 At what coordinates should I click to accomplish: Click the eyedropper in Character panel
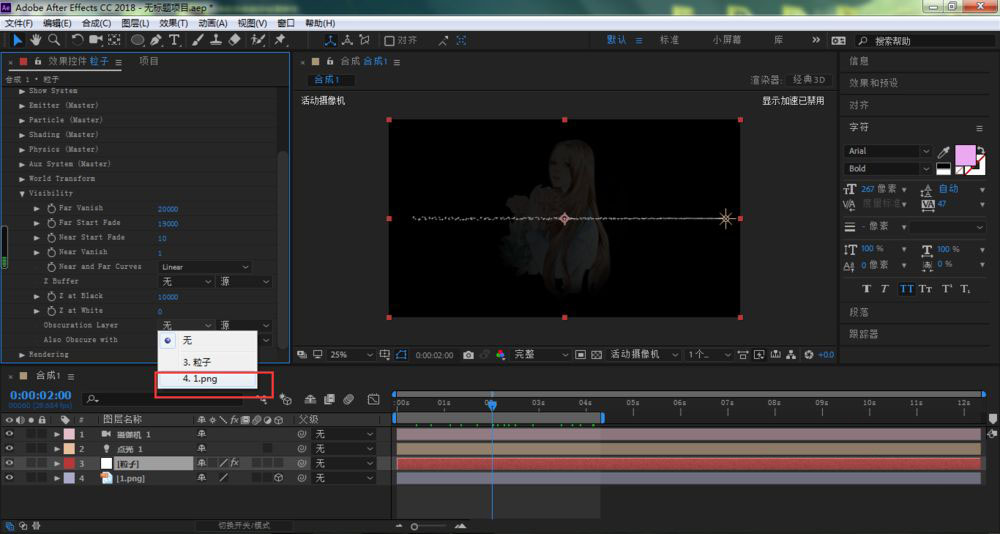(x=943, y=152)
